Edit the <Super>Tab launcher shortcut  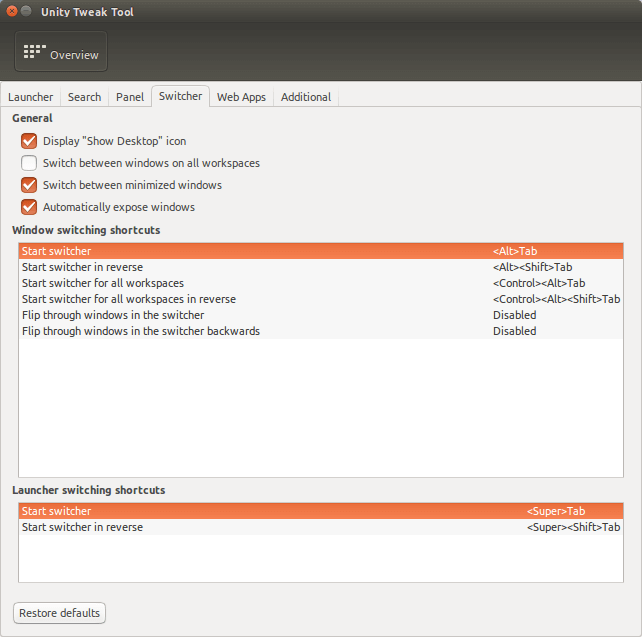click(x=556, y=511)
